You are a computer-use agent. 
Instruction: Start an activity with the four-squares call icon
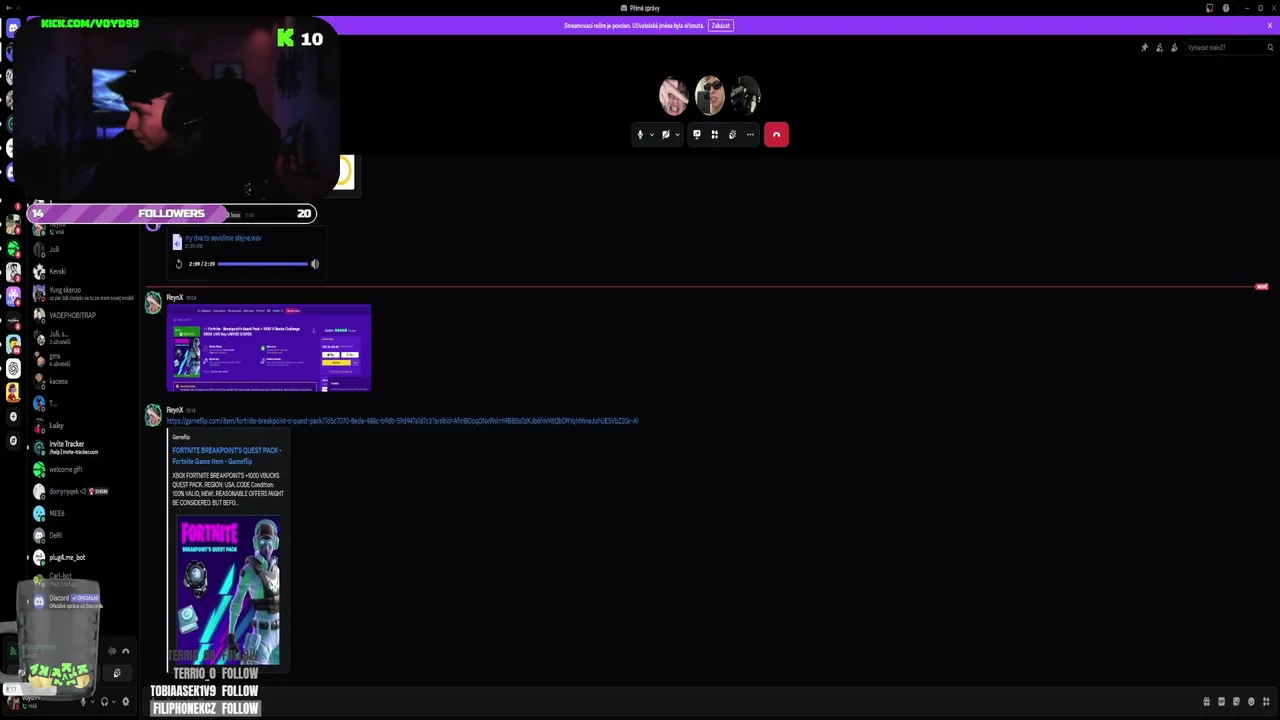pyautogui.click(x=714, y=135)
